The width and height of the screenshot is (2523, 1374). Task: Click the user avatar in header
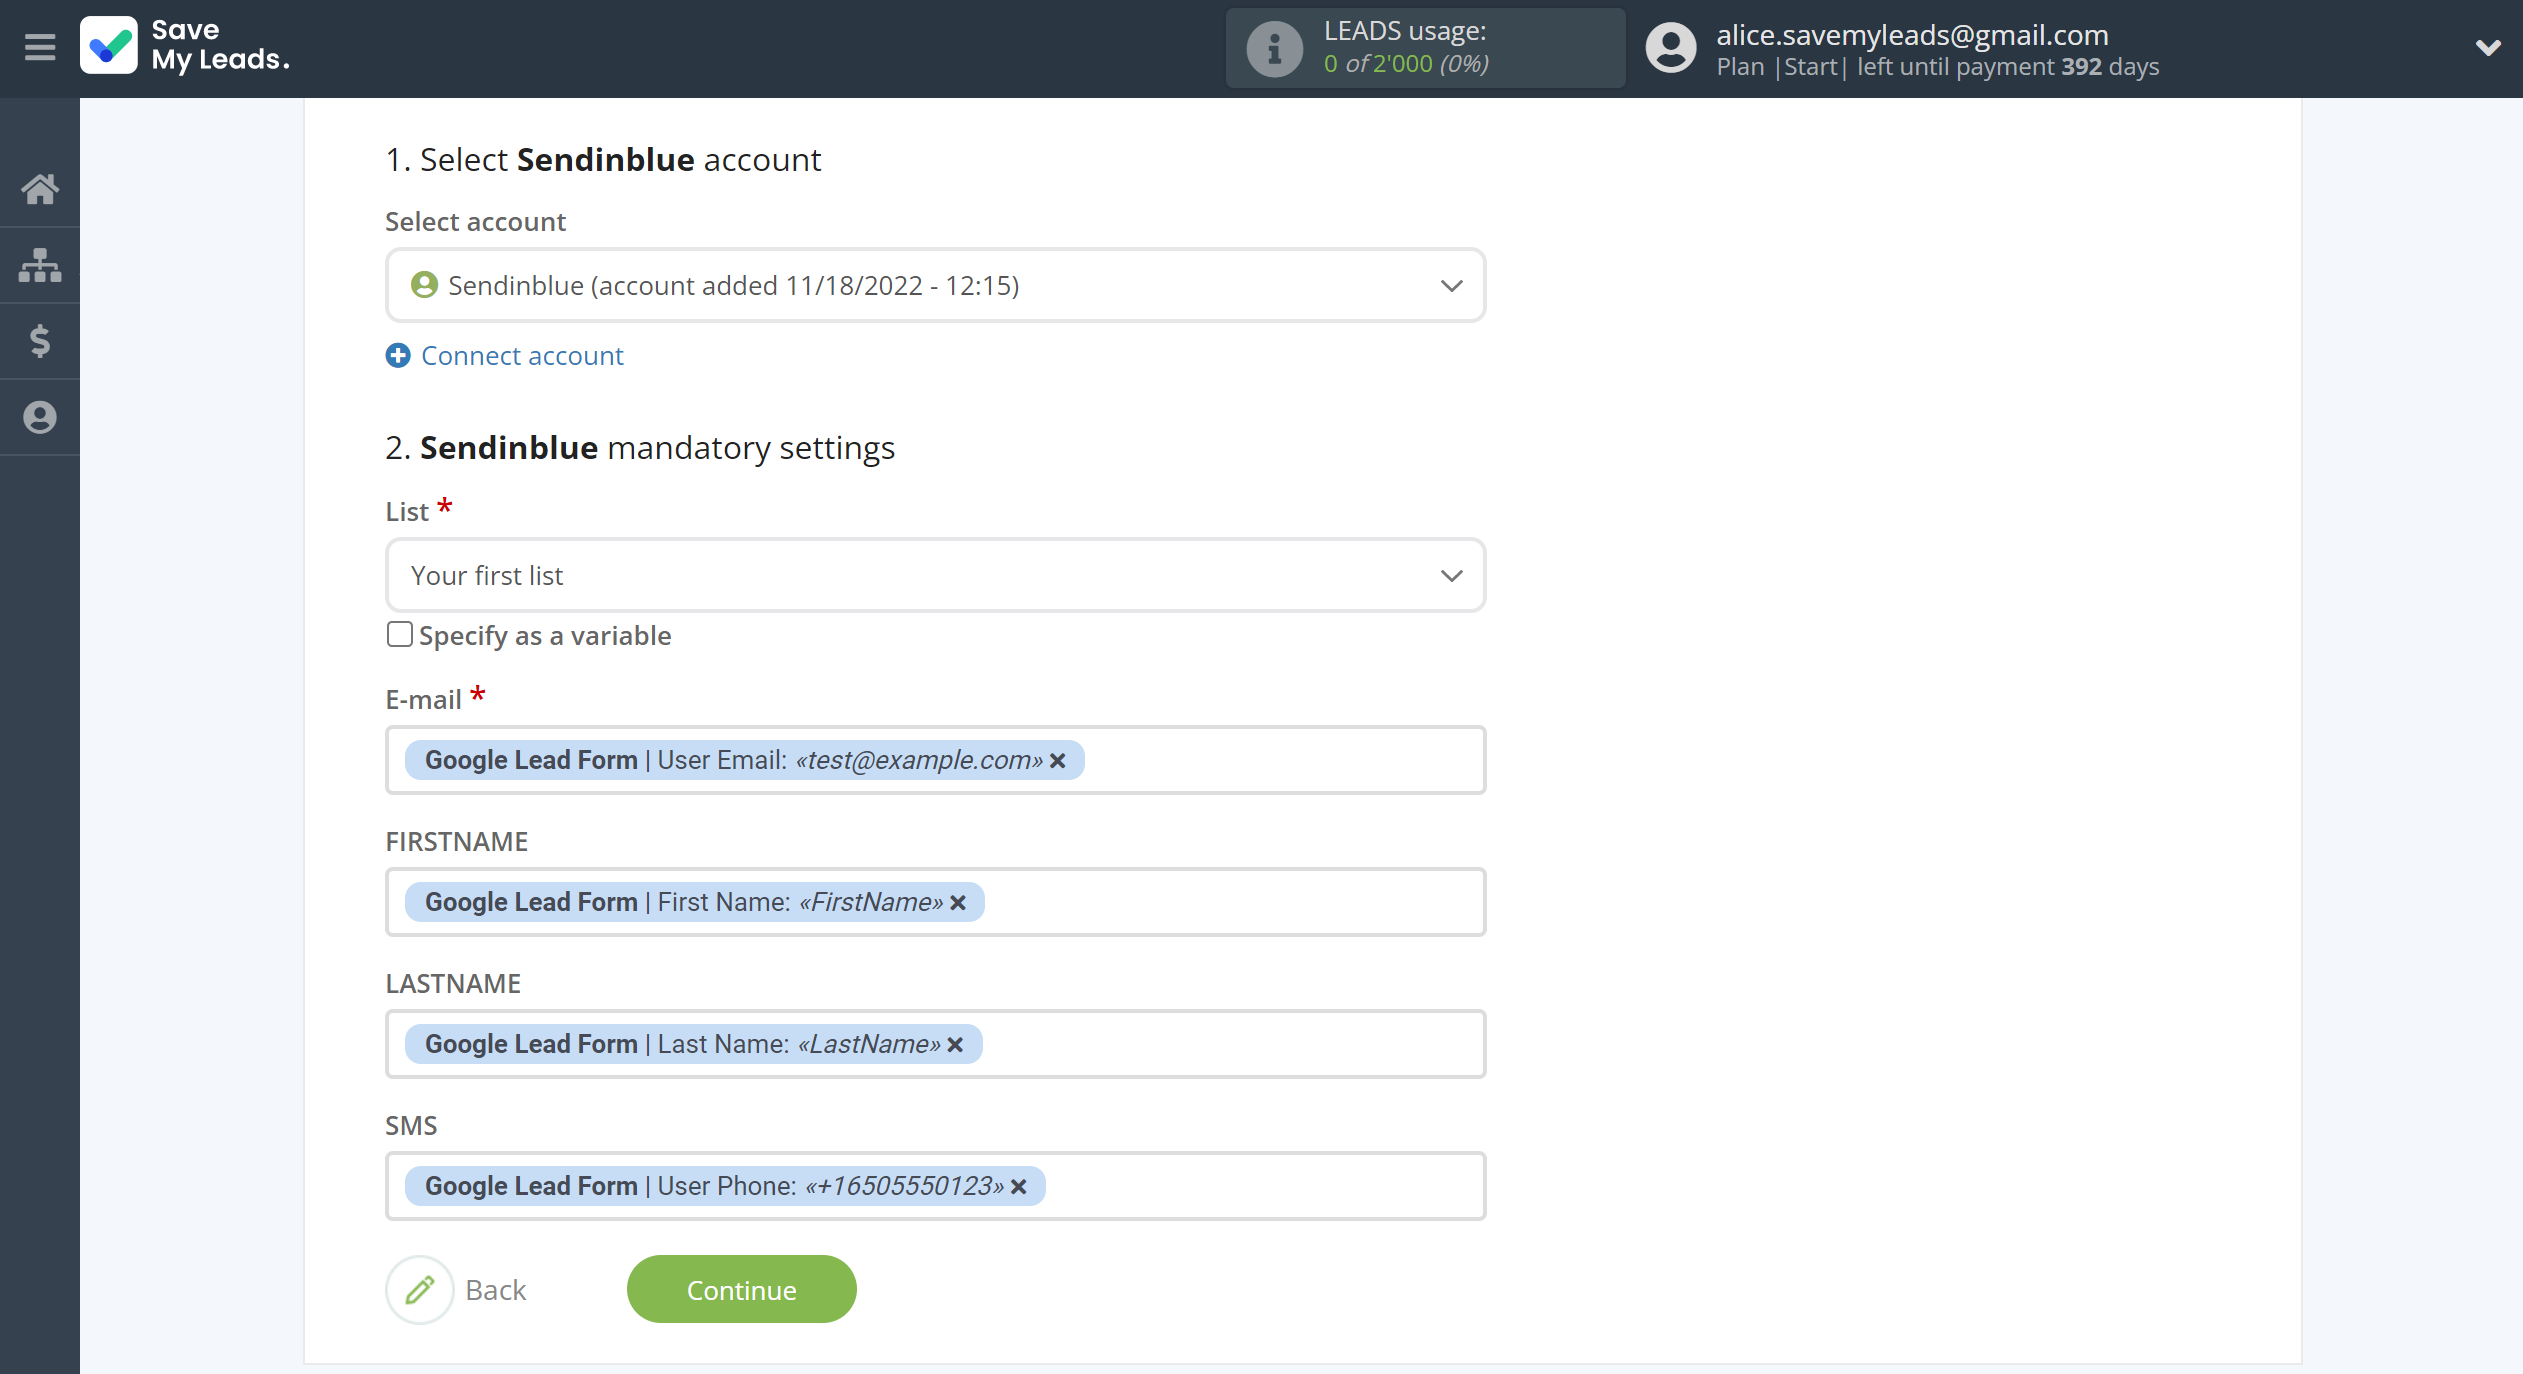pyautogui.click(x=1671, y=48)
